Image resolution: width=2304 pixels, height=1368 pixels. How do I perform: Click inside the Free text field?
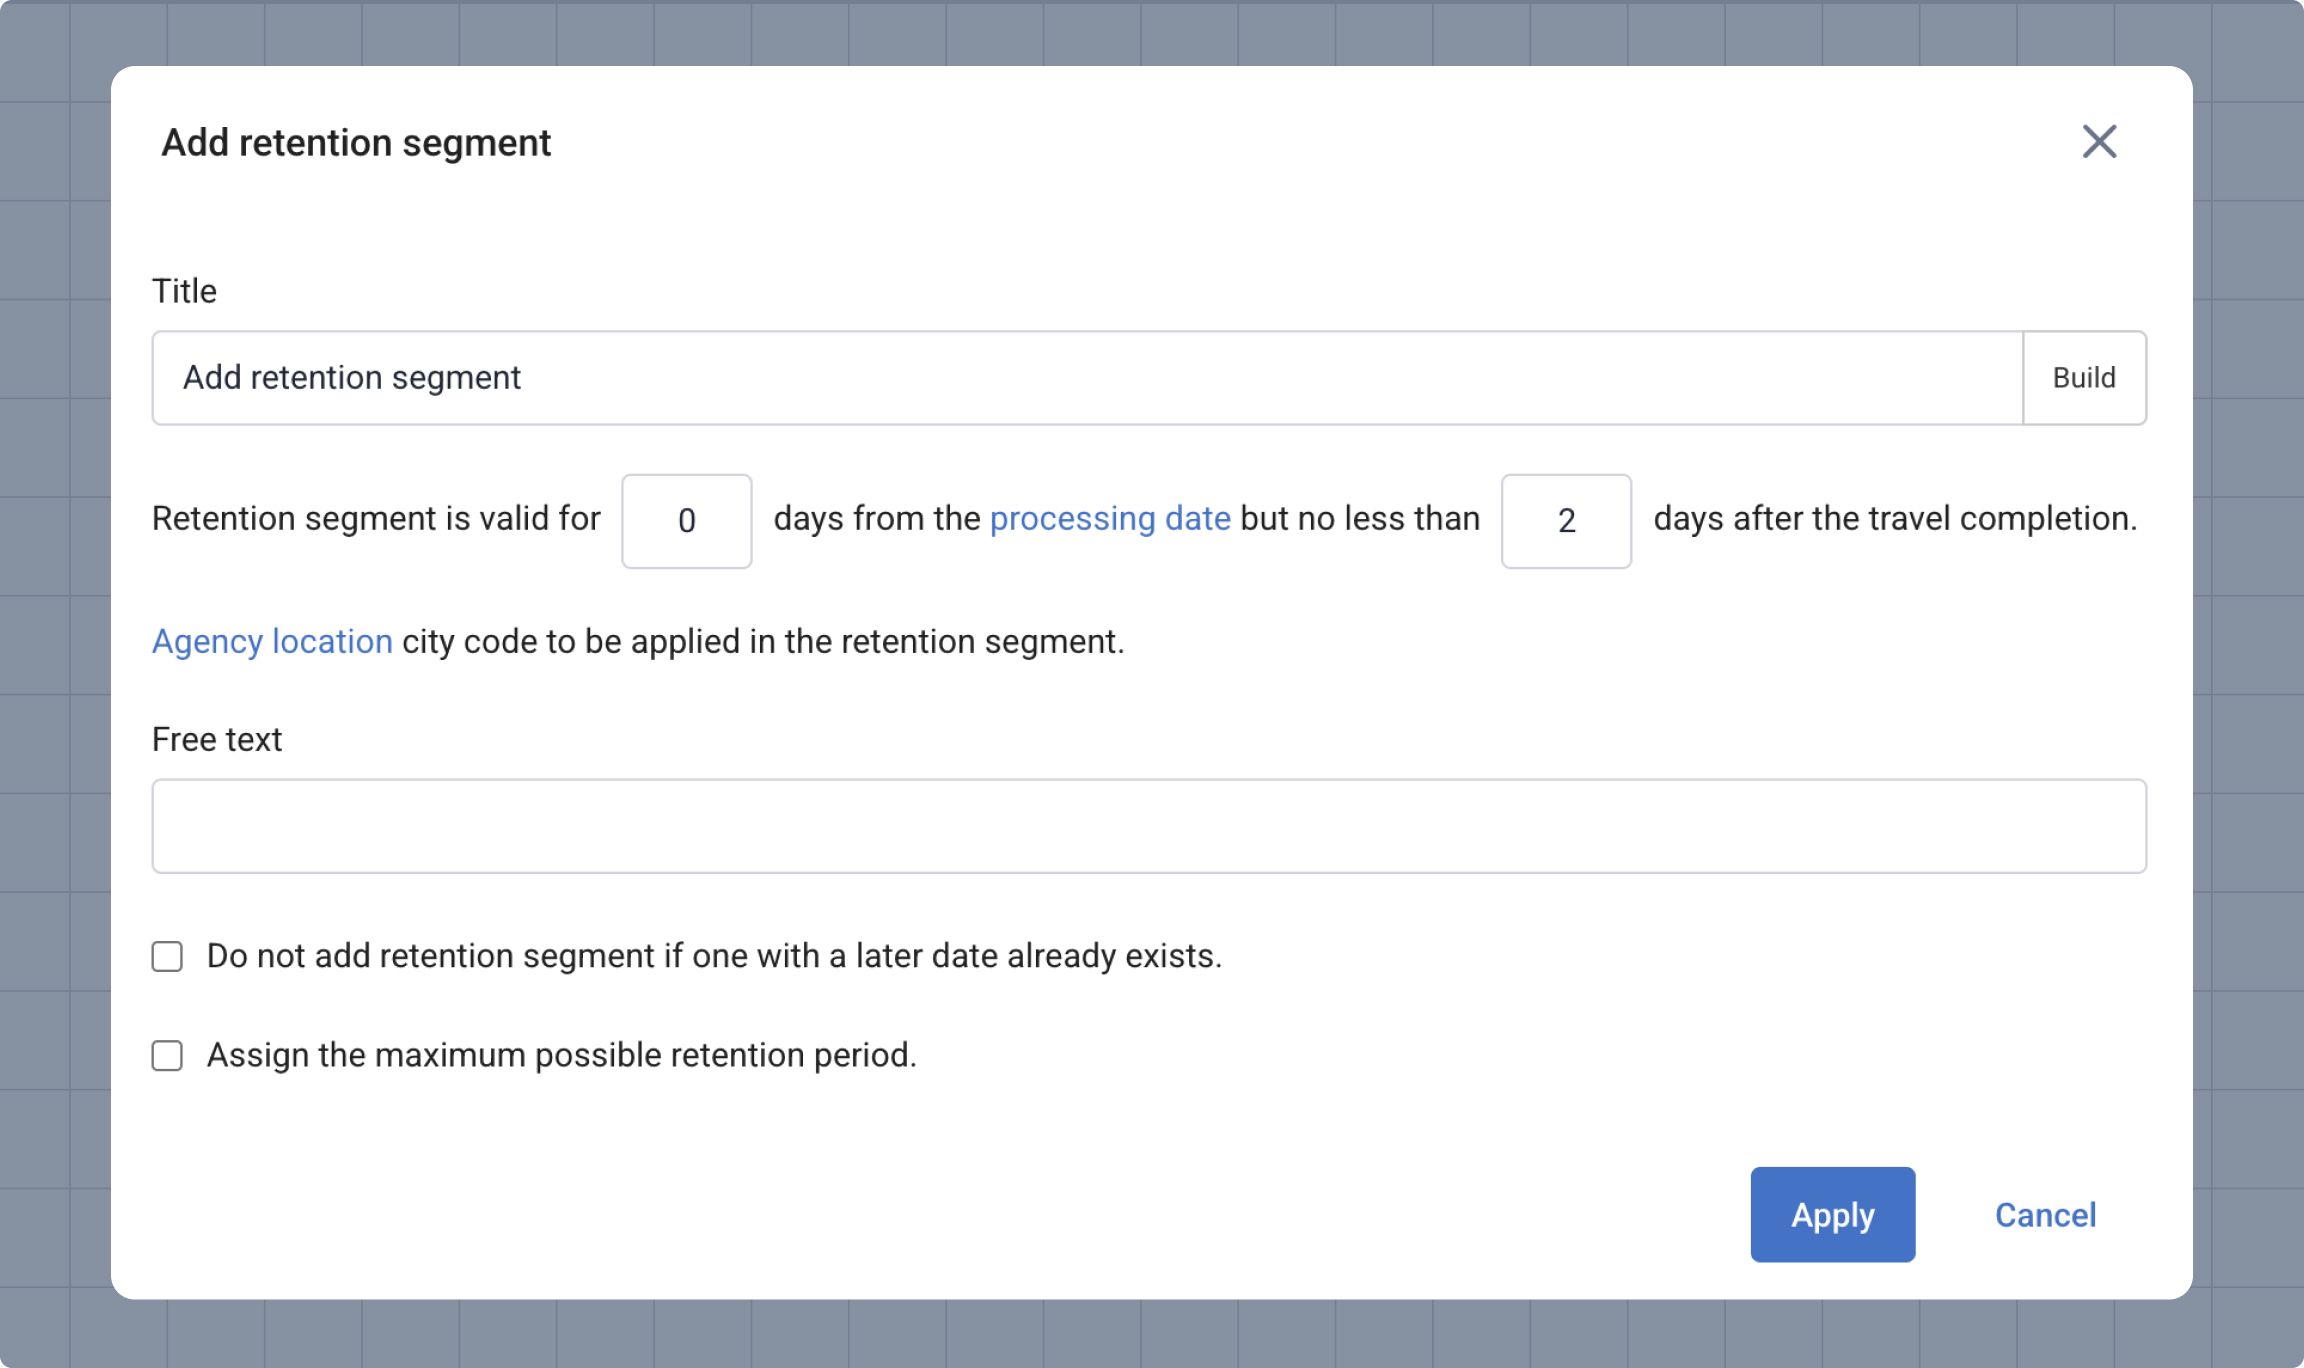coord(1148,826)
